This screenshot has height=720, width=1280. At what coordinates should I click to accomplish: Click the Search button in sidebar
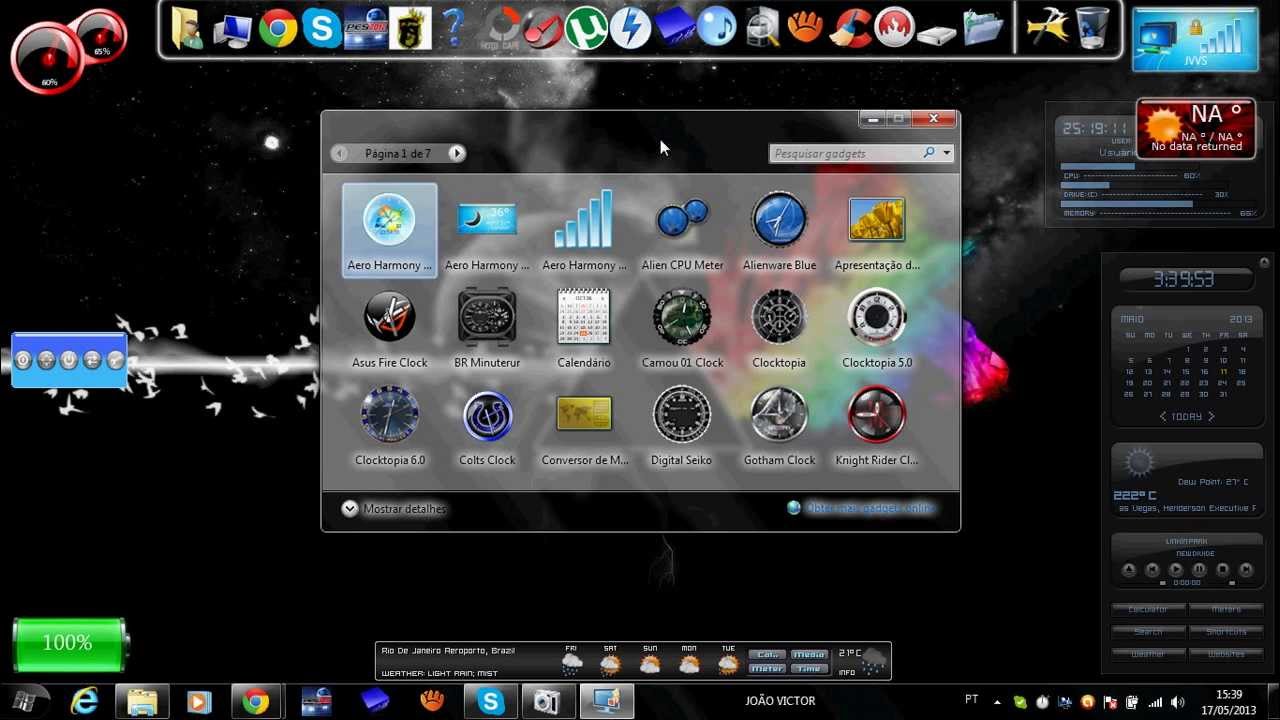(1148, 631)
